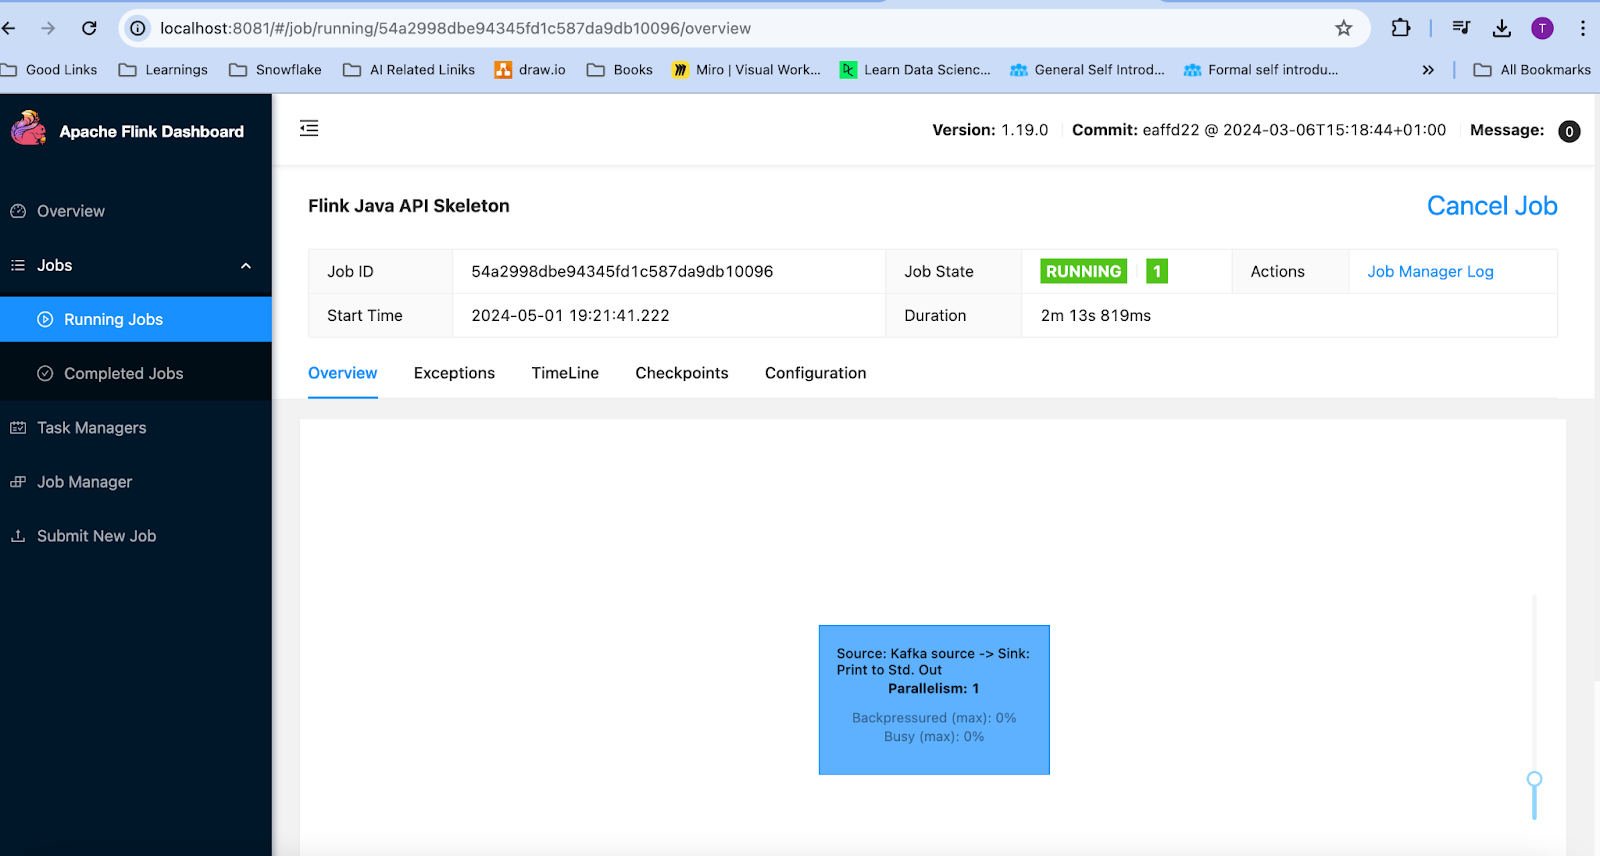Click the start time 2024-05-01 19:21:41.222
This screenshot has width=1600, height=856.
pyautogui.click(x=570, y=316)
